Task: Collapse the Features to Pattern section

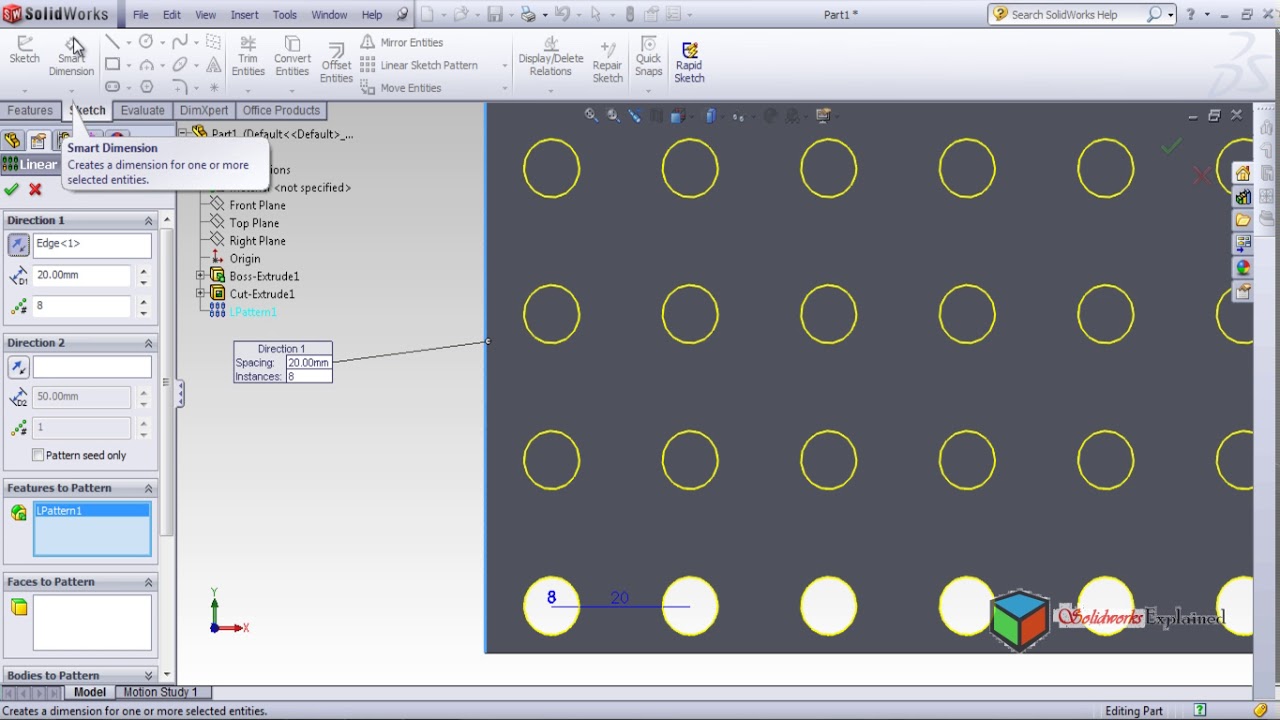Action: coord(149,488)
